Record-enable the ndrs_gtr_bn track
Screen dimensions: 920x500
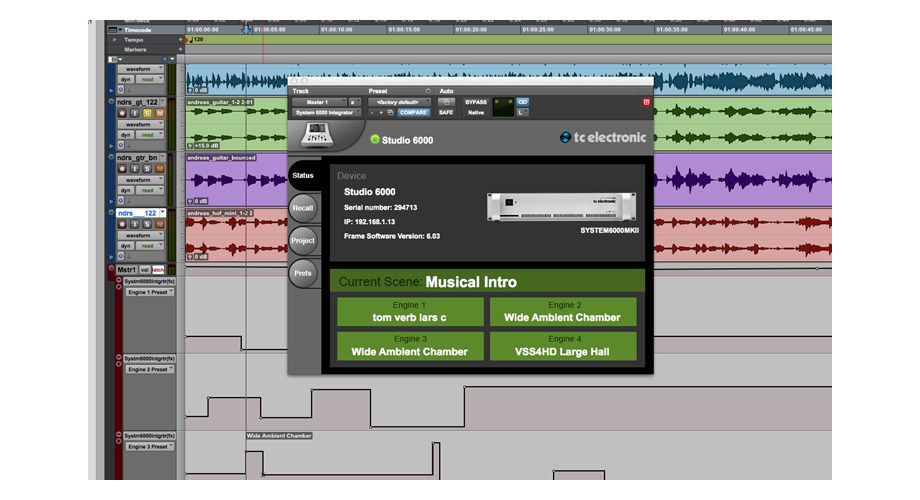point(122,168)
